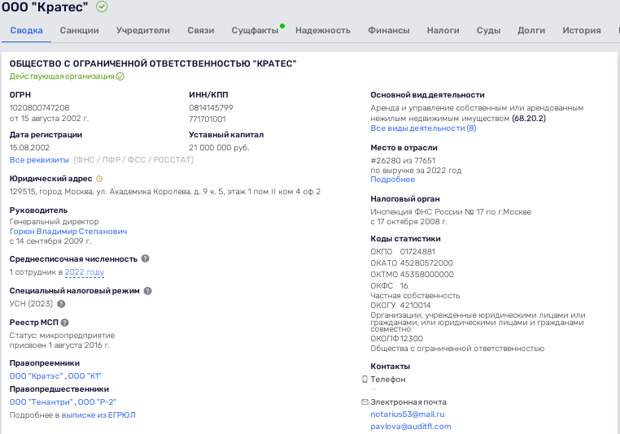
Task: Show Все виды деятельности (8) list
Action: coord(423,128)
